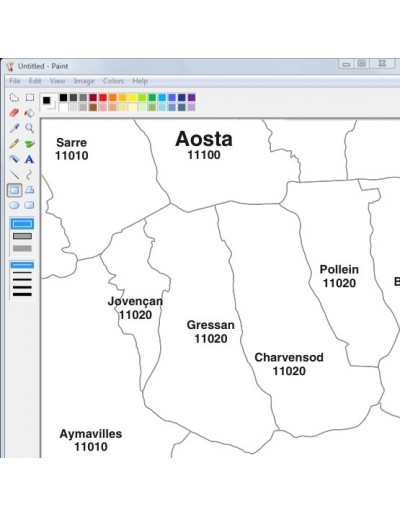Image resolution: width=400 pixels, height=517 pixels.
Task: Click the Aosta label on the map
Action: (204, 139)
